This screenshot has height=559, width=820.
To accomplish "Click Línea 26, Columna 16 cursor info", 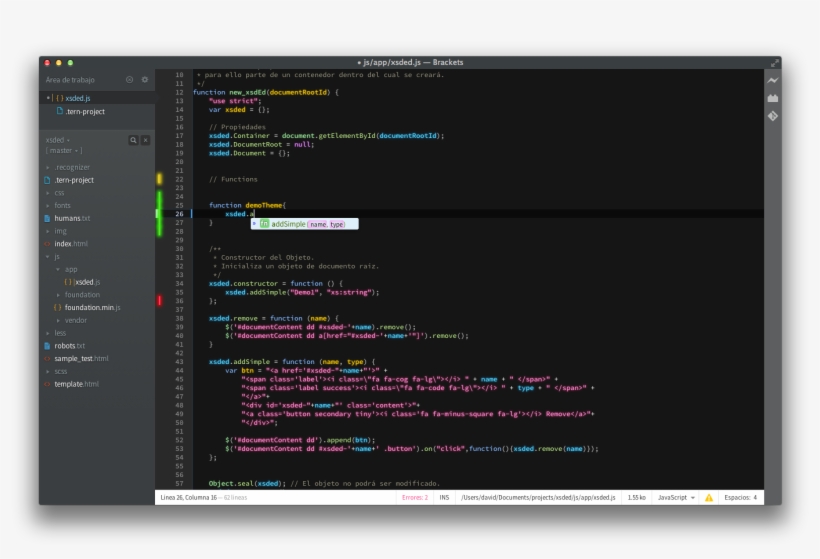I will (189, 497).
